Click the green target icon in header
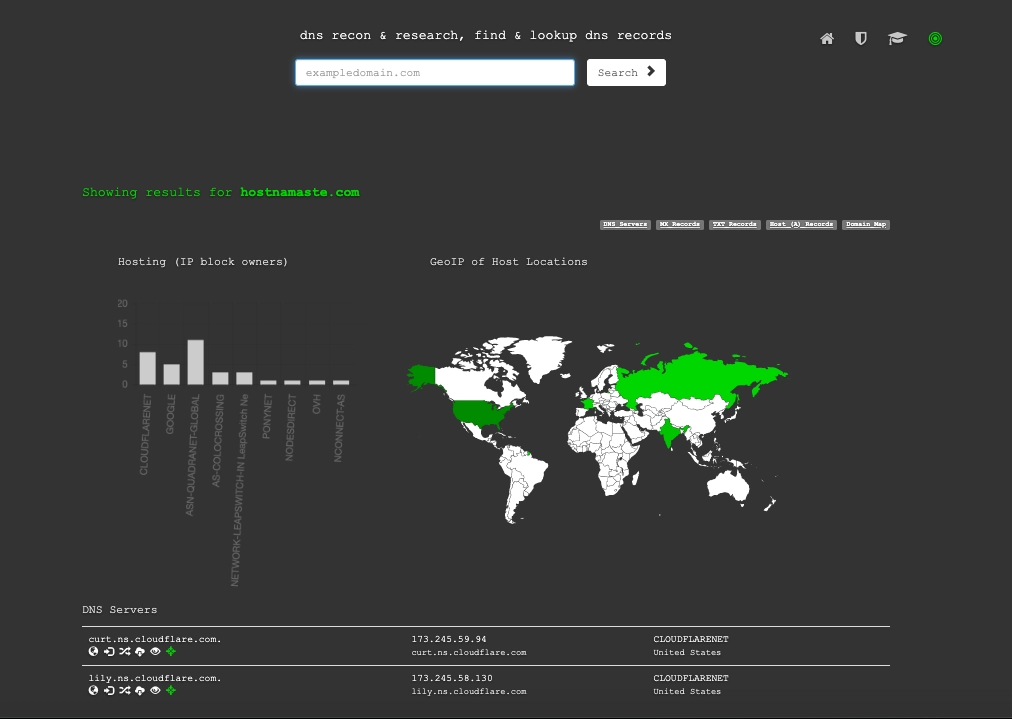1012x719 pixels. pos(935,39)
